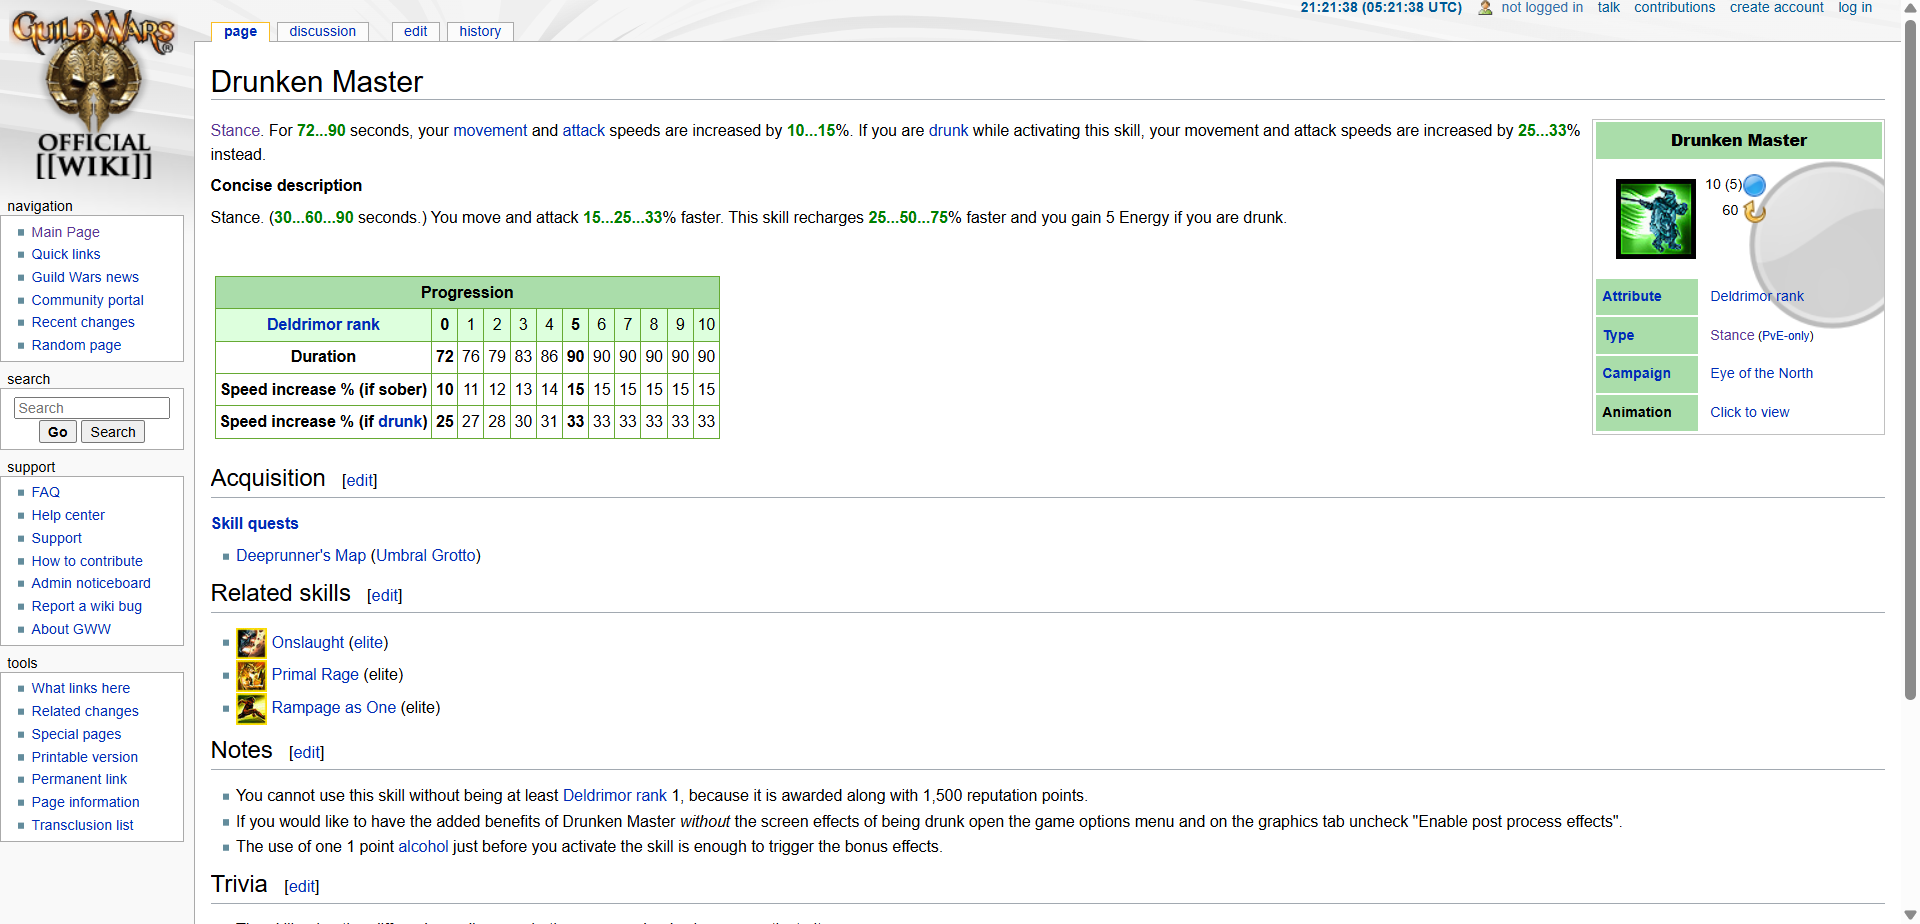
Task: Click the log in link
Action: click(1855, 7)
